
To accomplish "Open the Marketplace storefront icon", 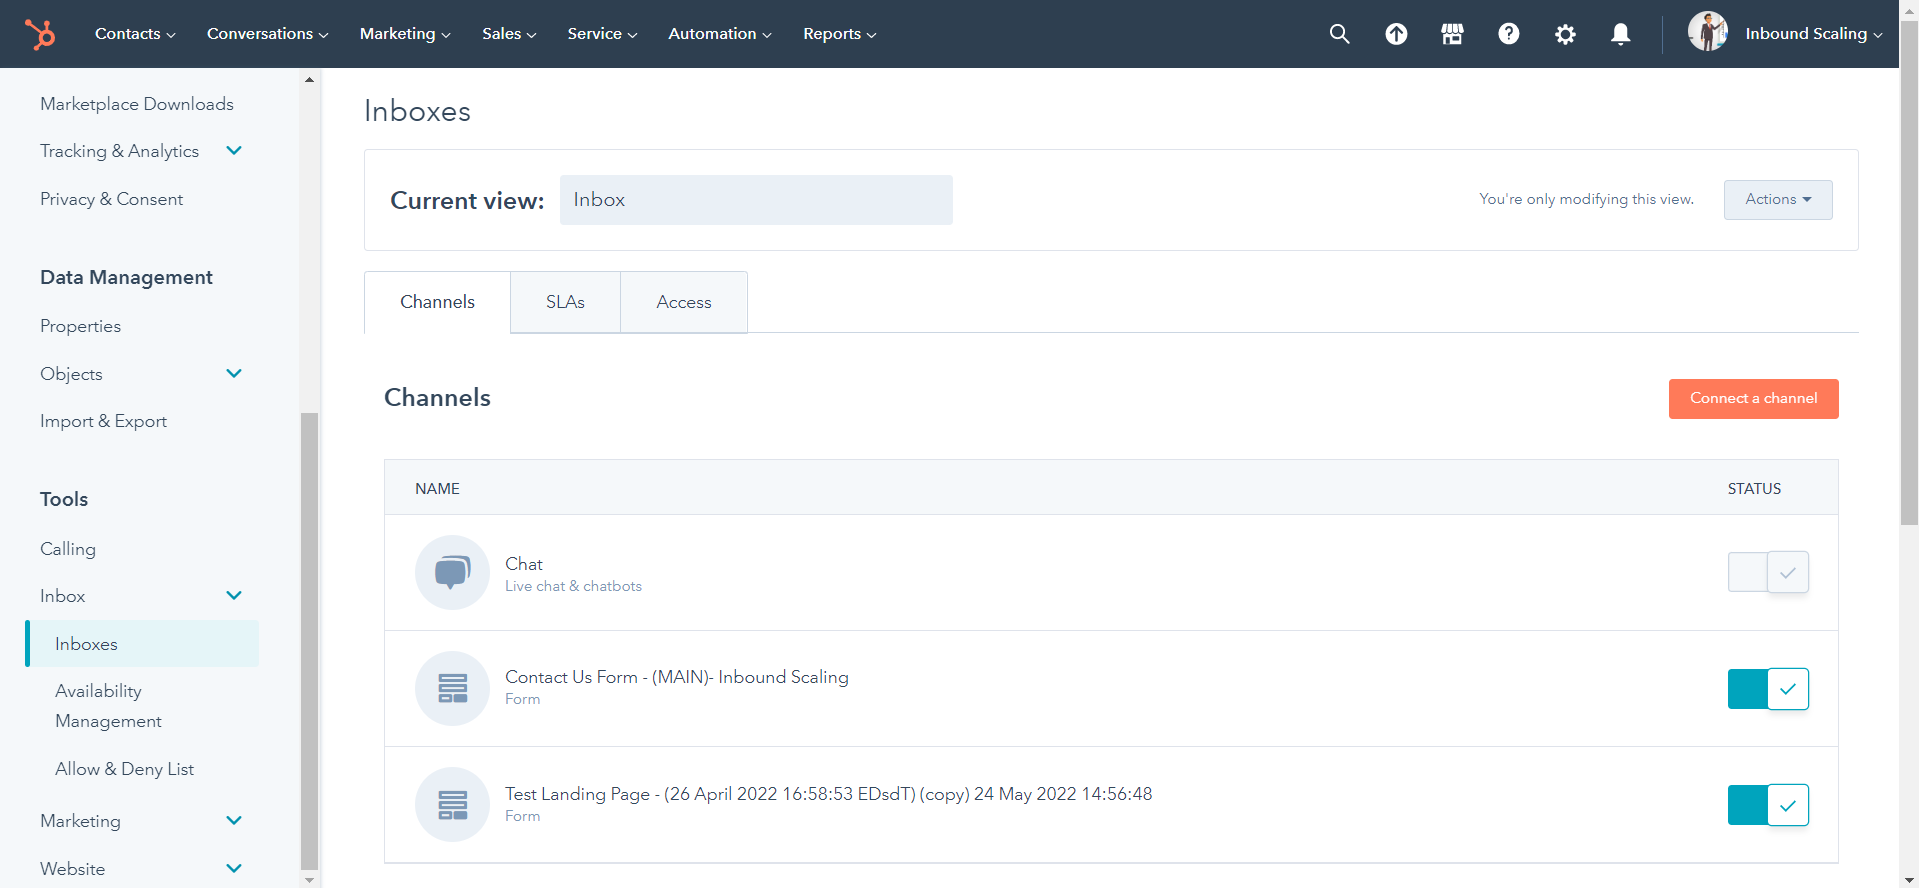I will tap(1452, 34).
